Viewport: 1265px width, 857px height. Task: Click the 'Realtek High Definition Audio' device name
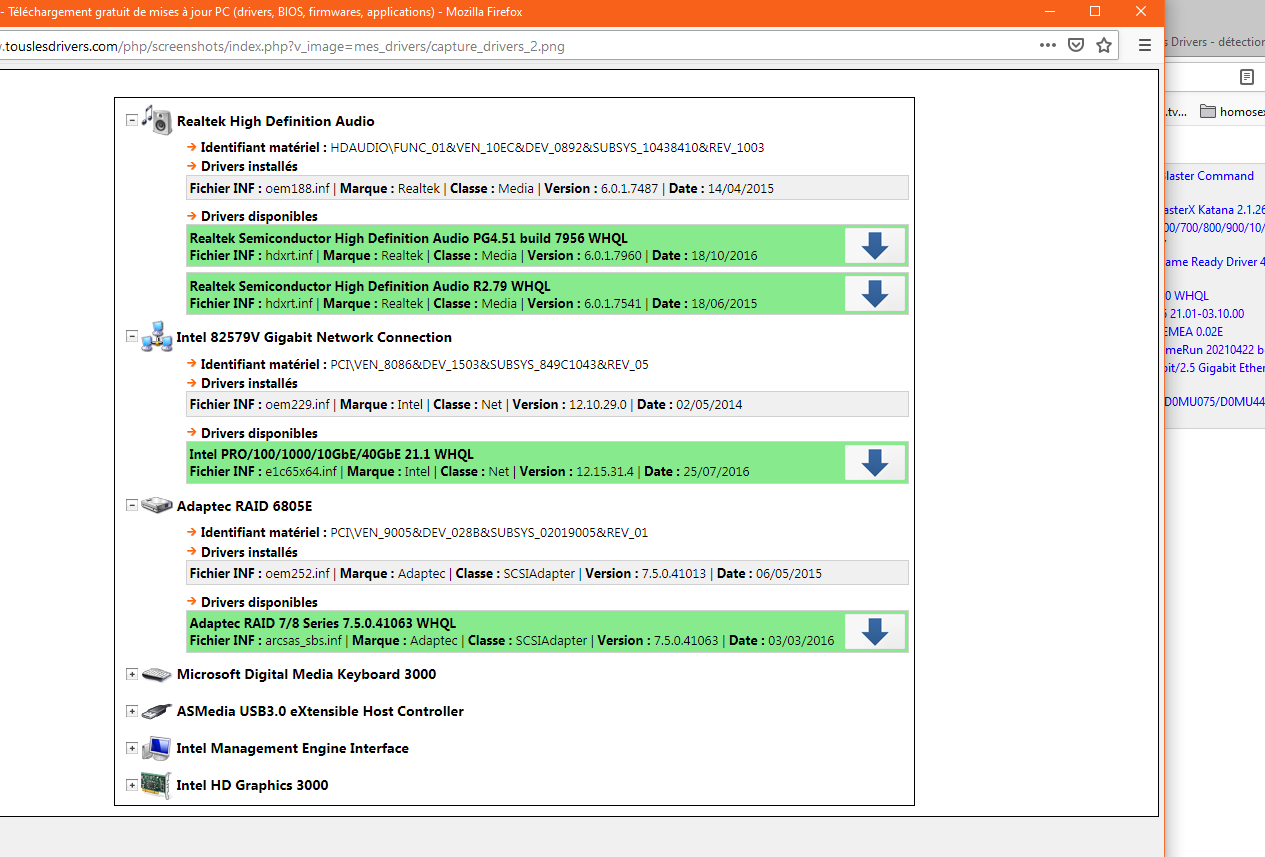click(276, 121)
